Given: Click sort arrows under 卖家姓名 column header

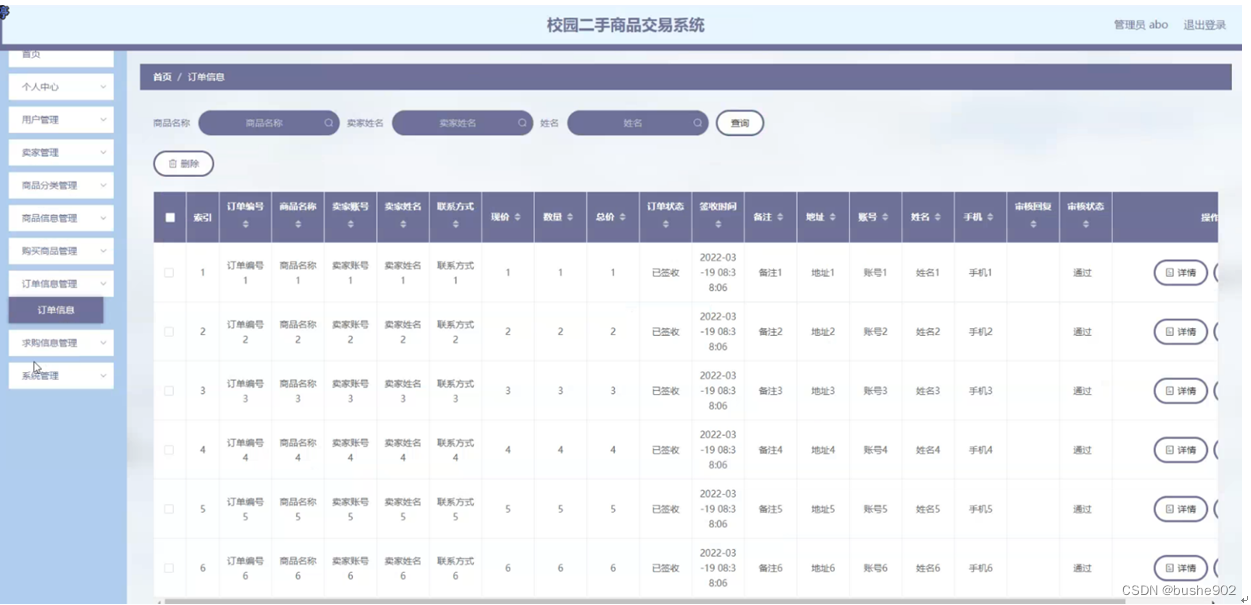Looking at the screenshot, I should (403, 225).
